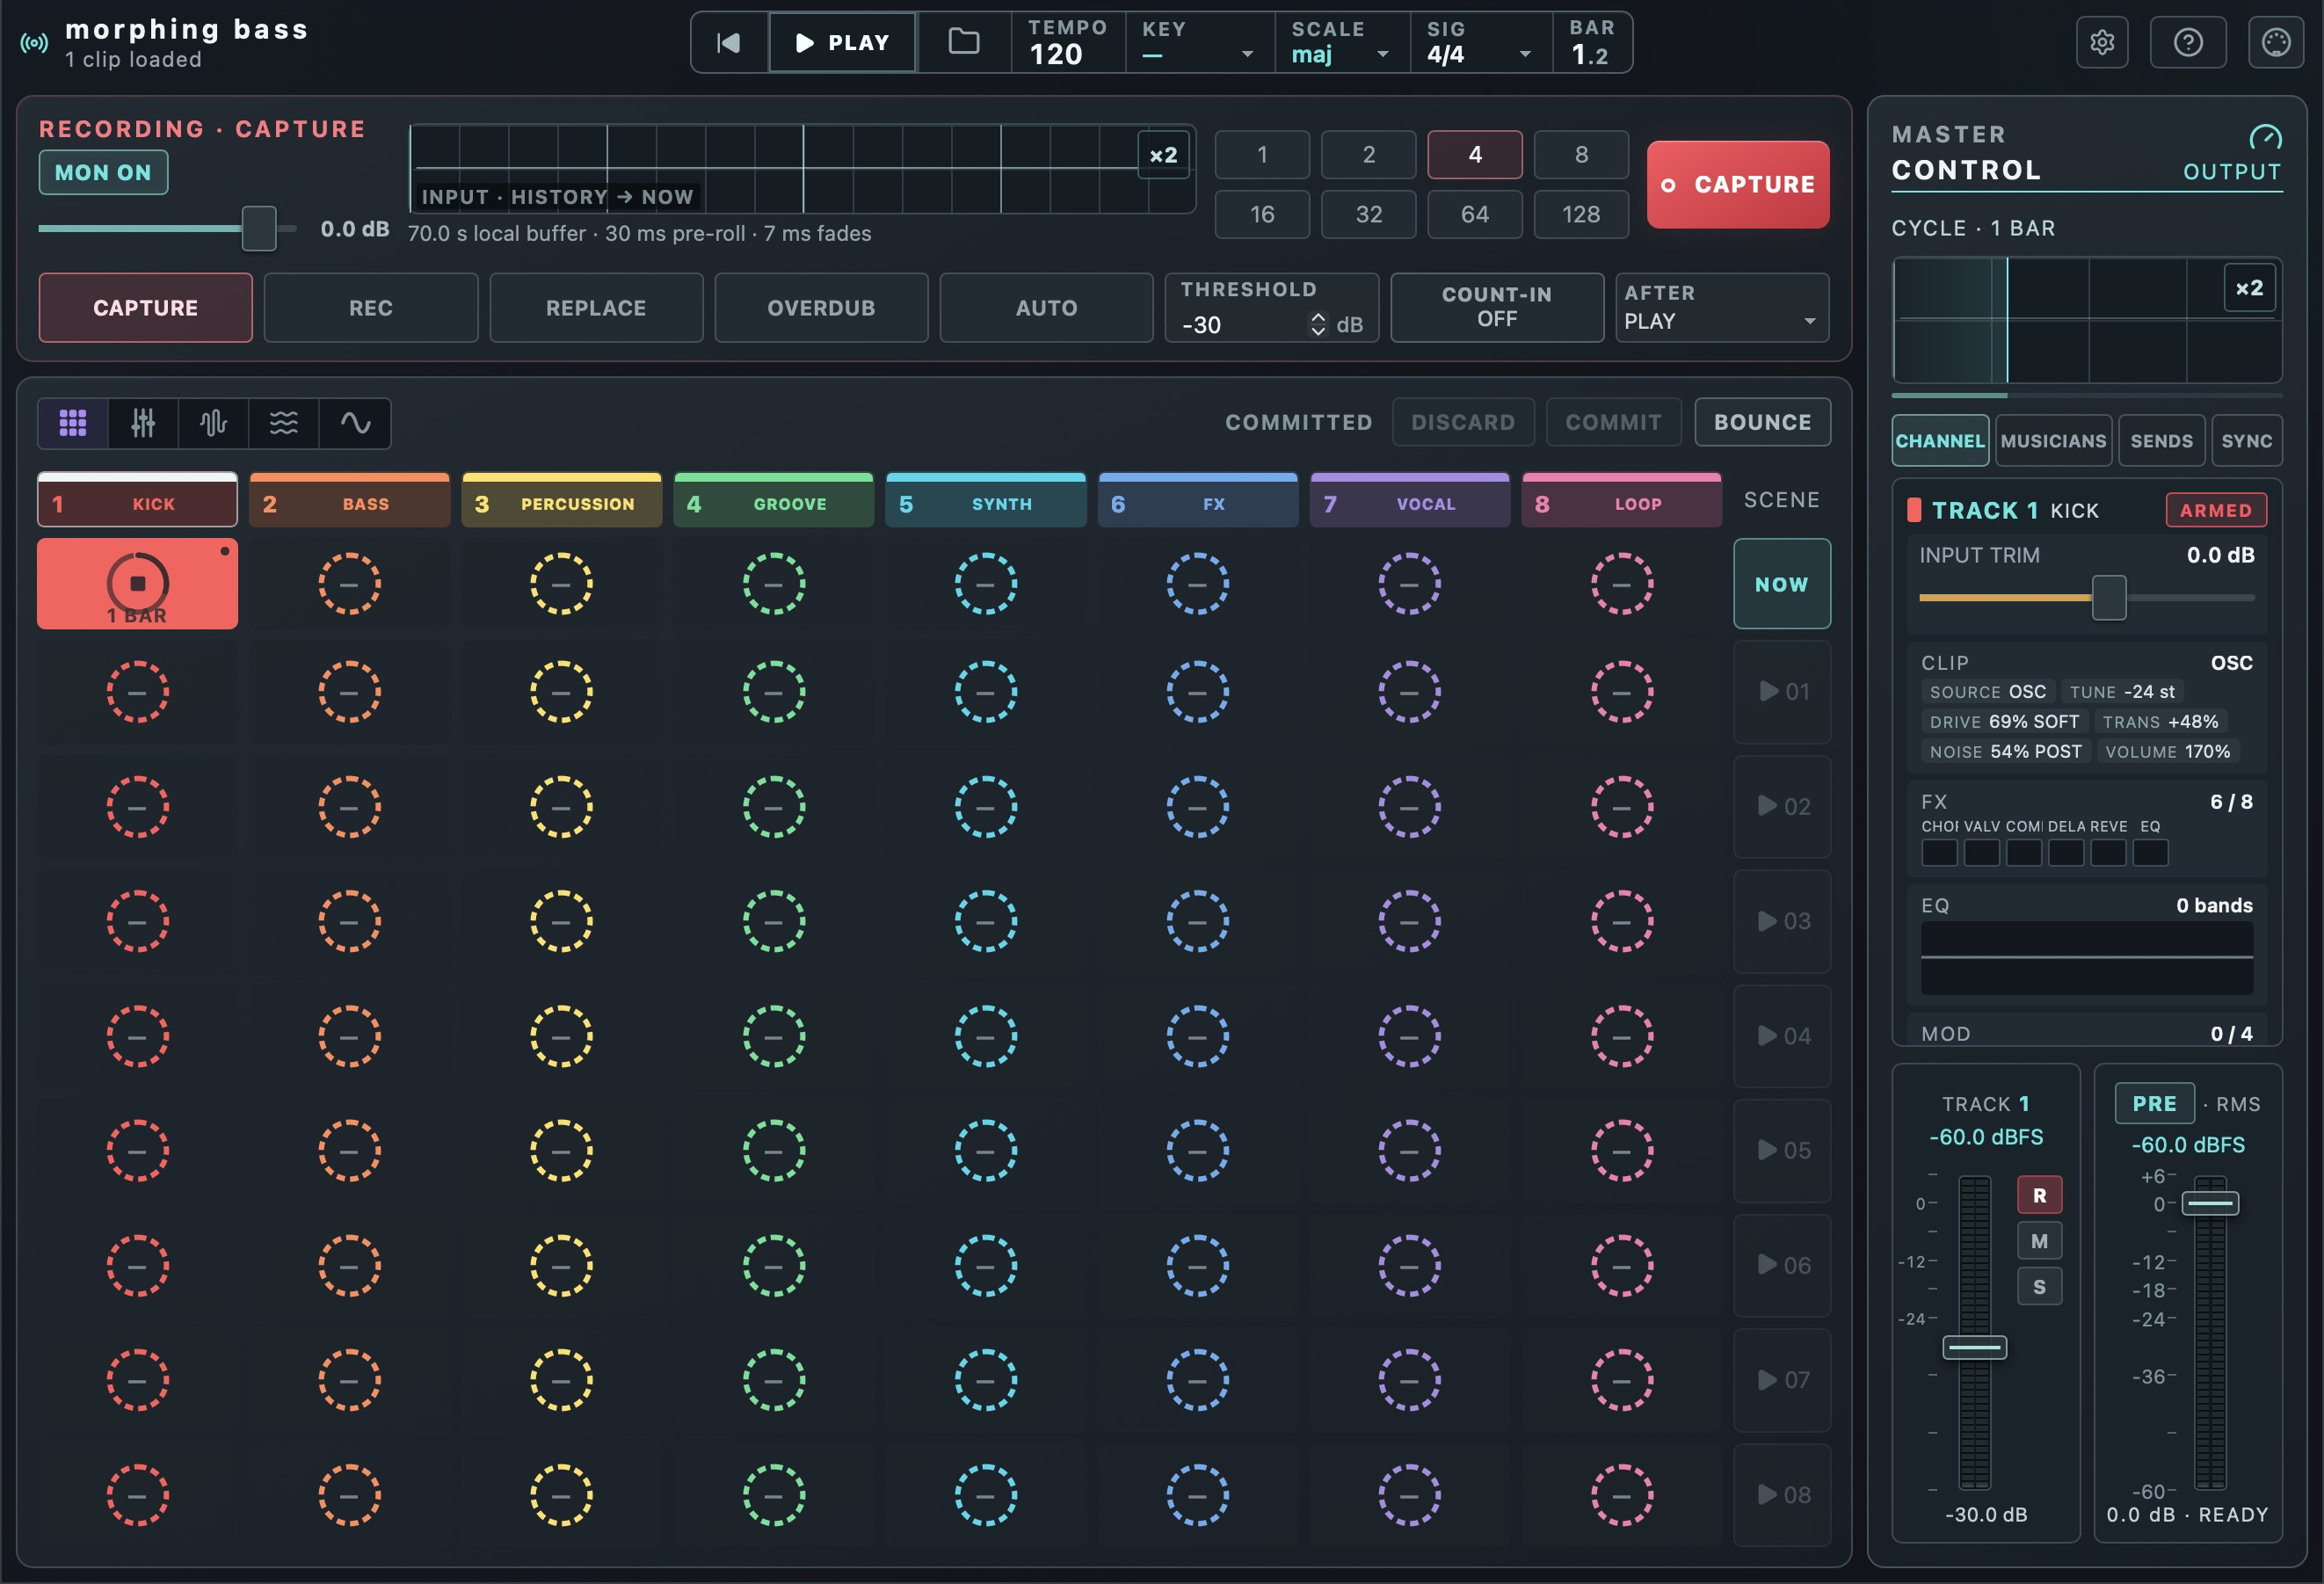The image size is (2324, 1584).
Task: Launch scene 05
Action: [x=1782, y=1151]
